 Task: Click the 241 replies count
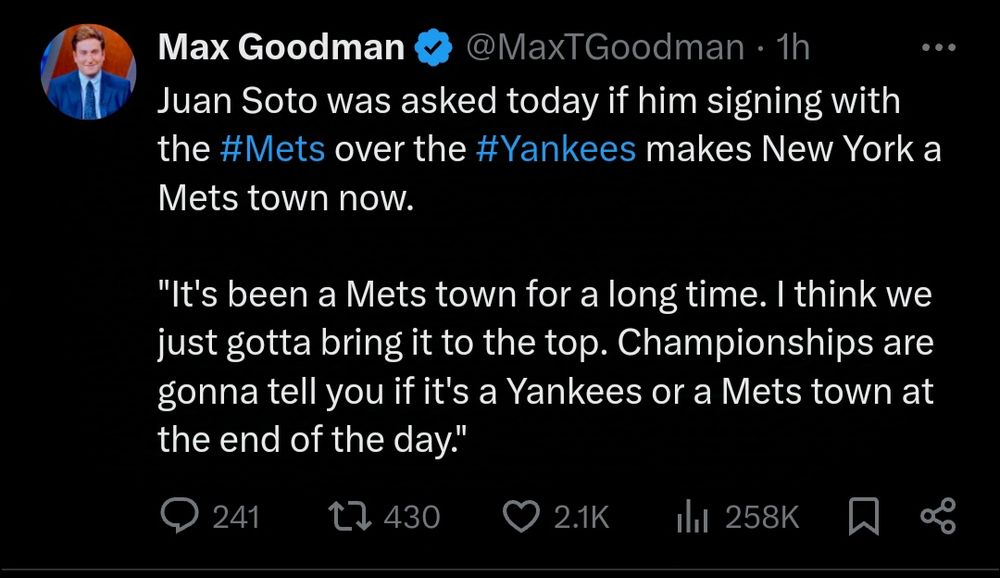(x=237, y=516)
